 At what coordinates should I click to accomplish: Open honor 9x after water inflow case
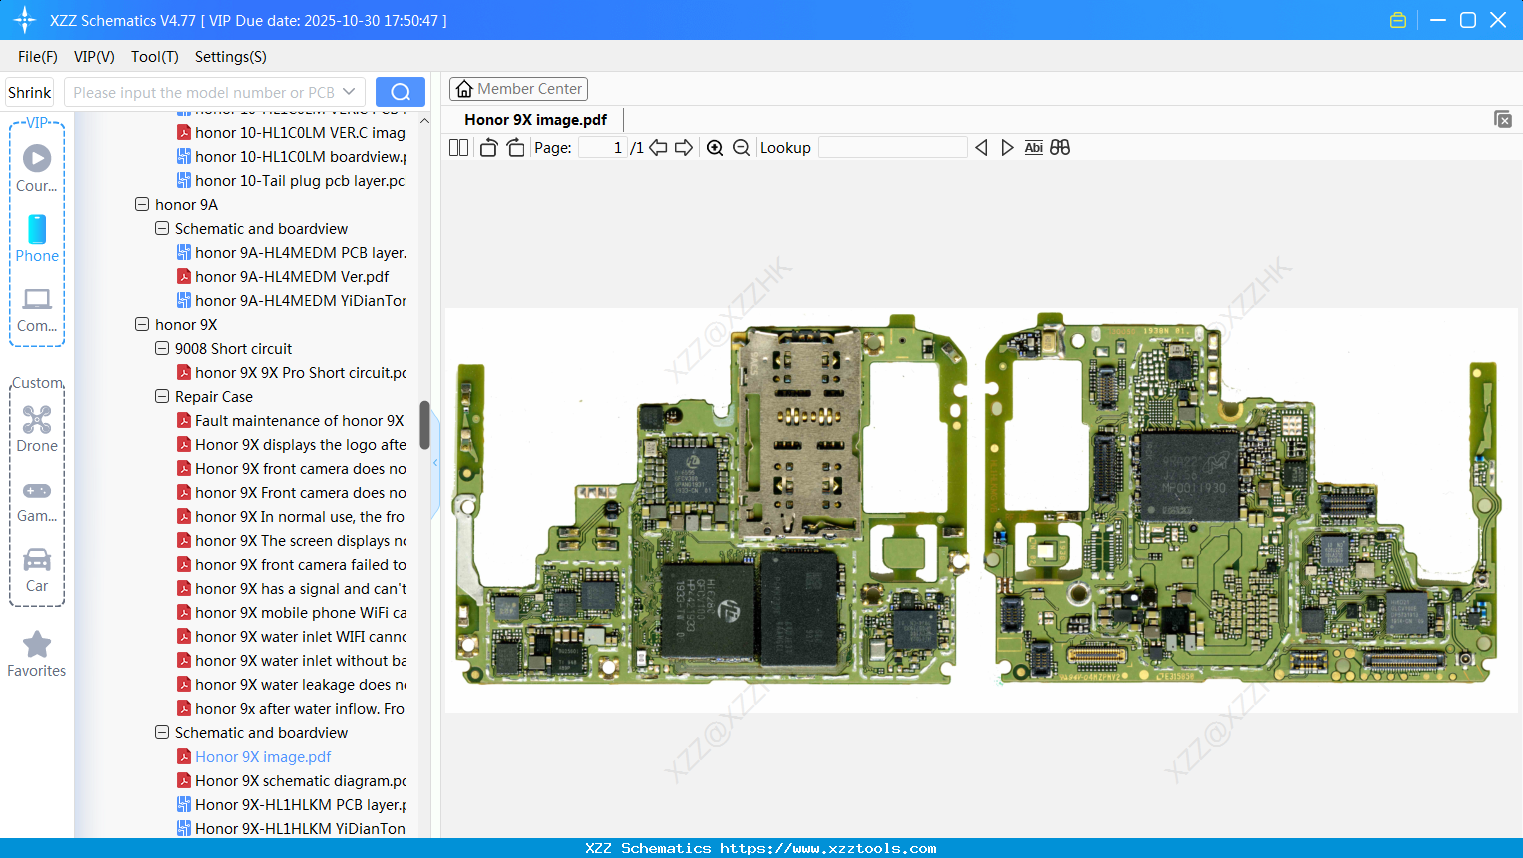[291, 709]
